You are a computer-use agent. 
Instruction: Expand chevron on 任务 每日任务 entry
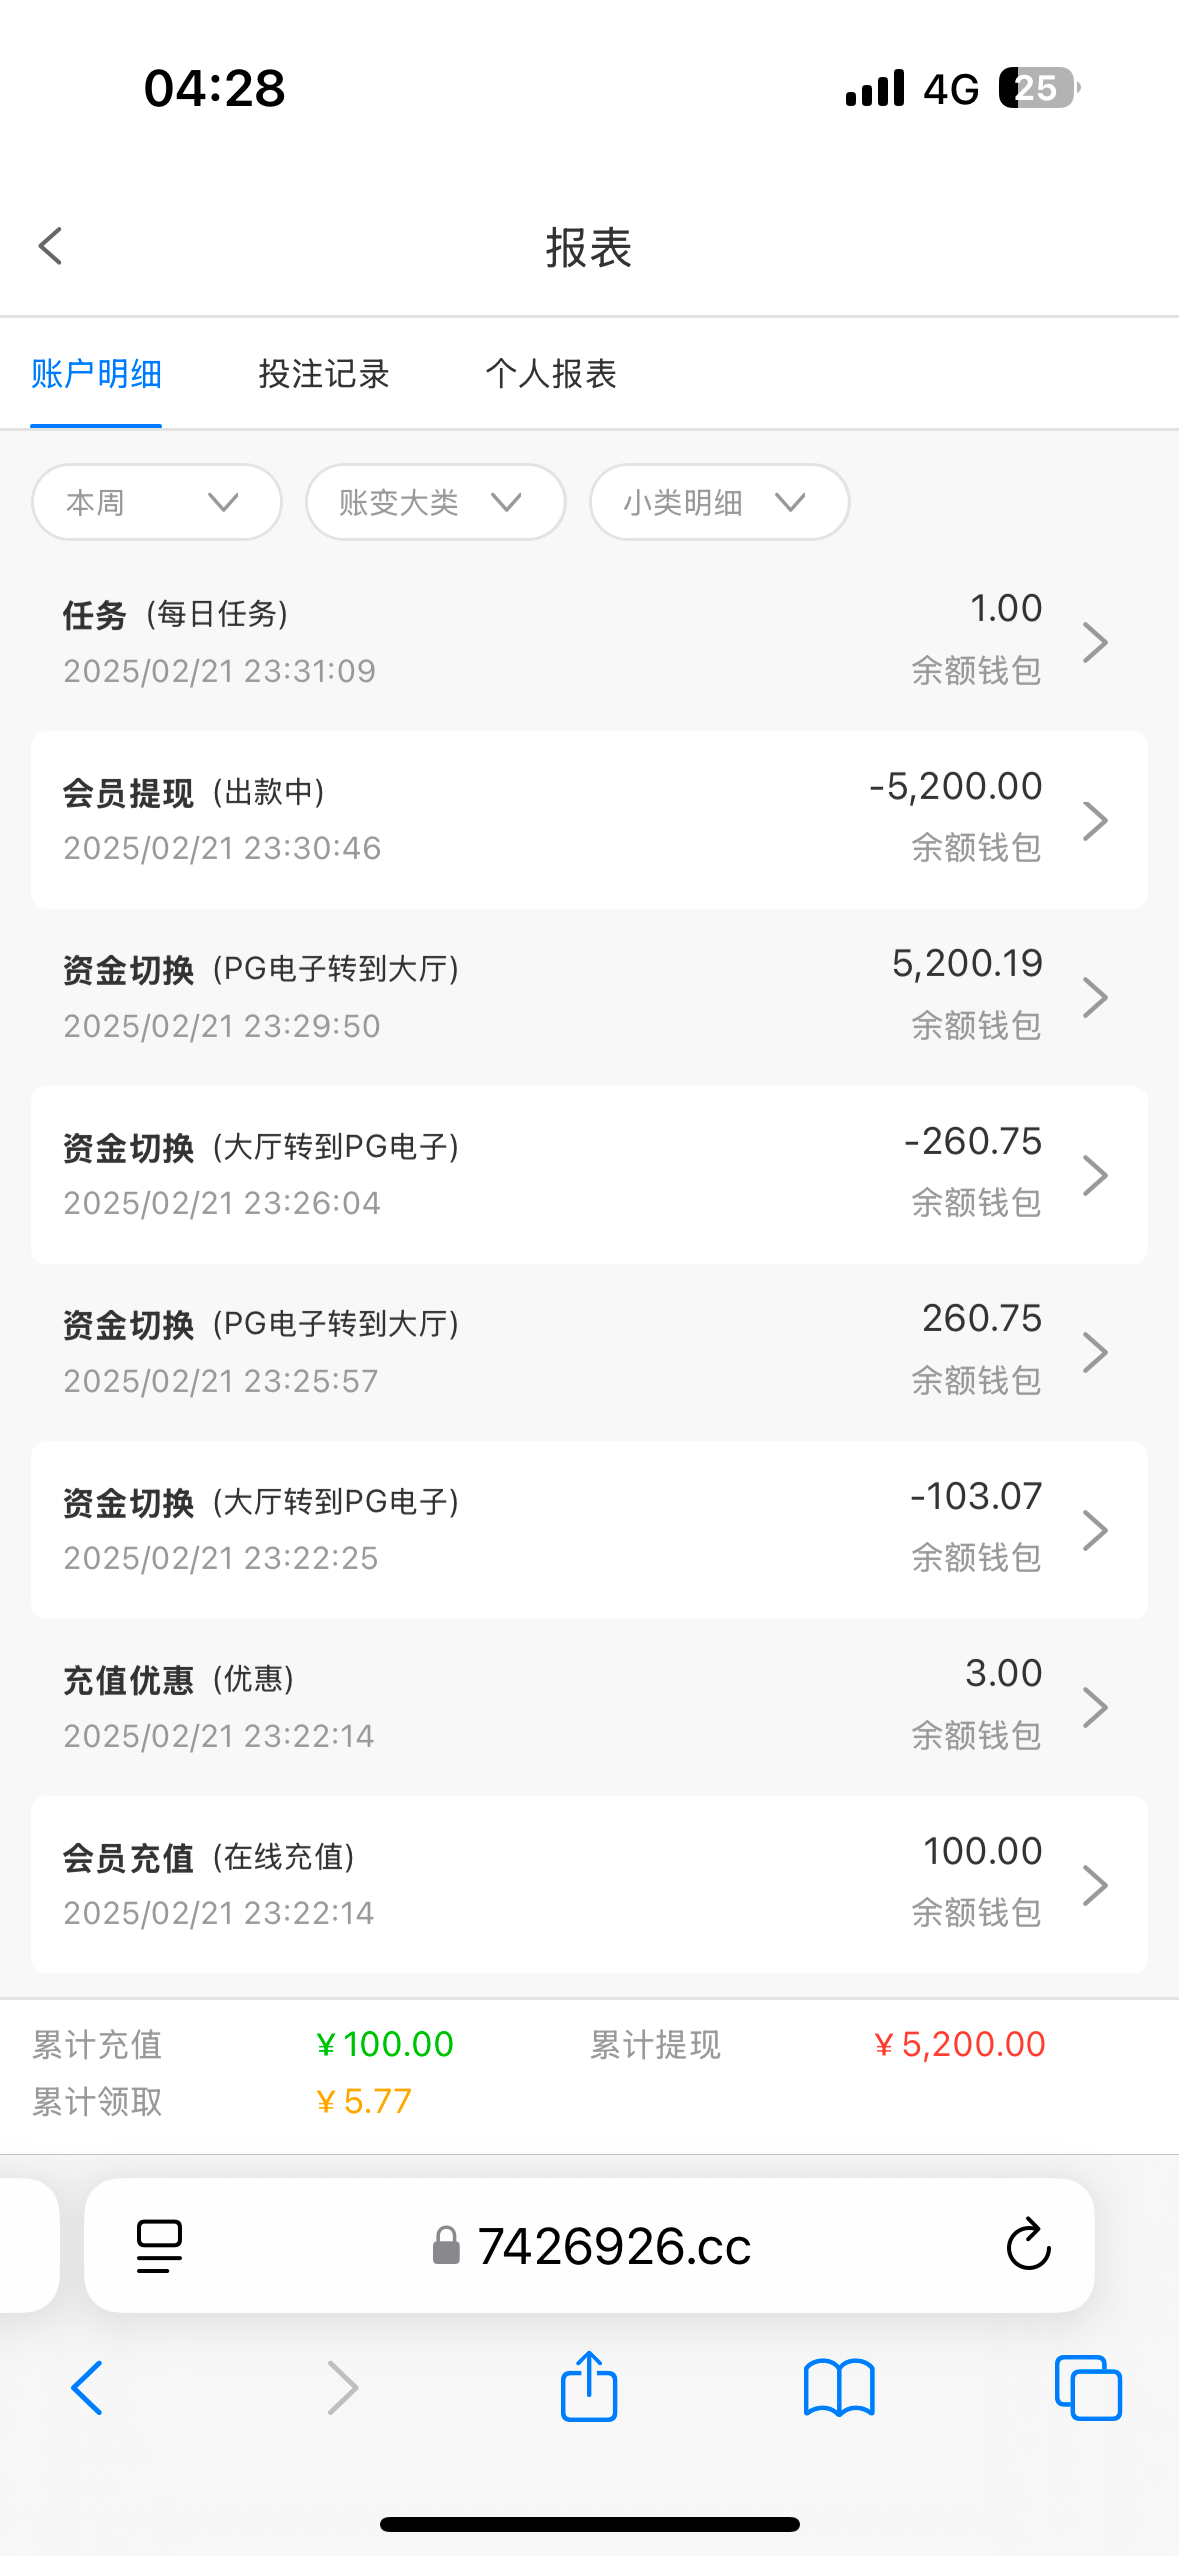(1096, 642)
